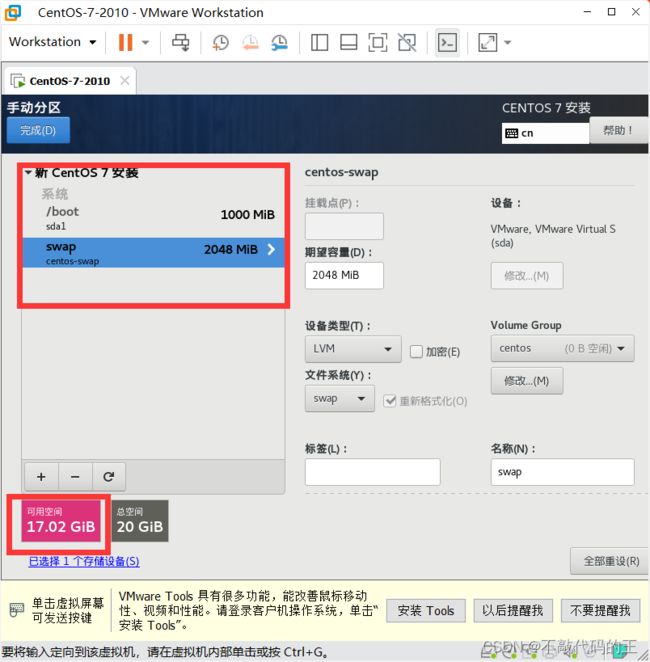Image resolution: width=650 pixels, height=662 pixels.
Task: Collapse the 新 CentOS 7 安装 tree
Action: [28, 172]
